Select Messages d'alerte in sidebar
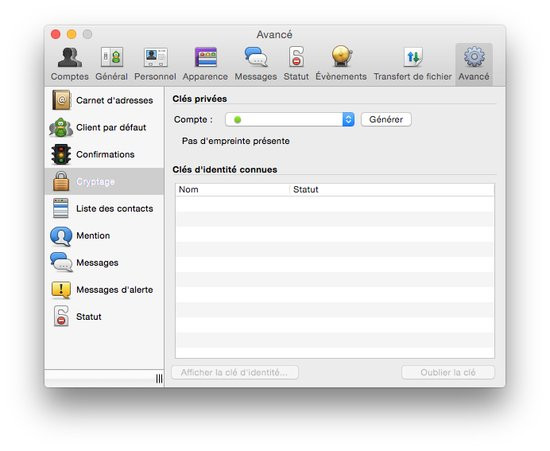550x451 pixels. pos(104,289)
